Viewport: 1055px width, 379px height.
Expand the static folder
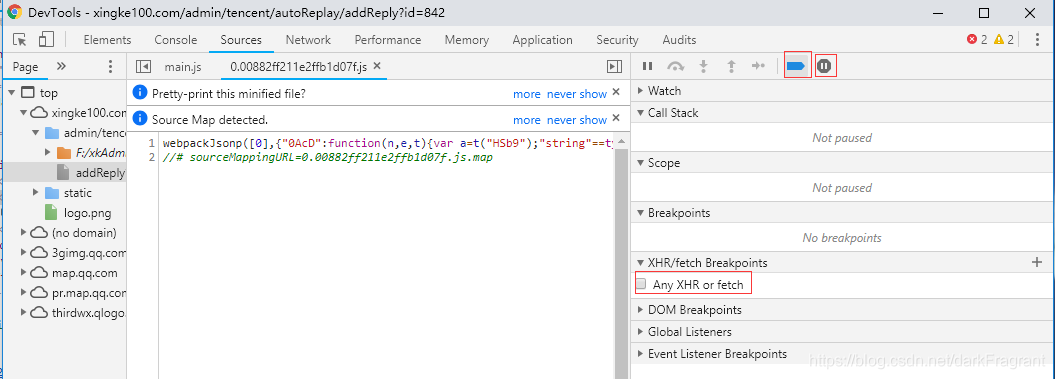(x=36, y=193)
